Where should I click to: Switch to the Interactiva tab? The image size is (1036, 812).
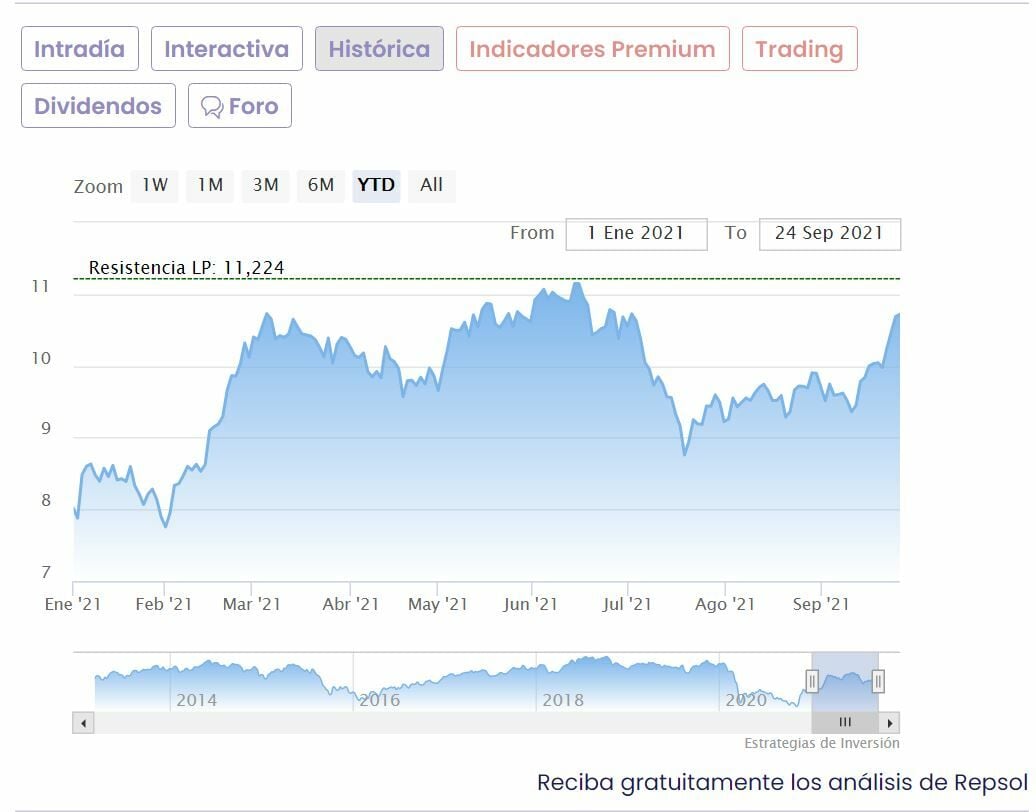pyautogui.click(x=226, y=49)
